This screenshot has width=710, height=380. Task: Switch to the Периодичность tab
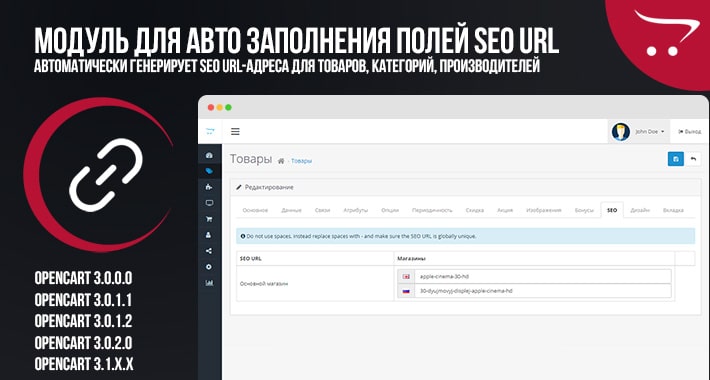point(432,210)
